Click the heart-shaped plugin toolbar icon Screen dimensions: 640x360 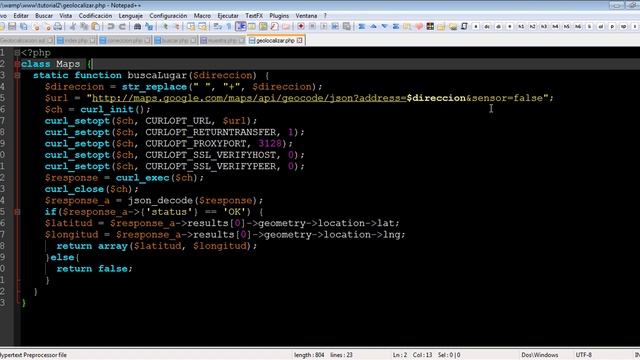tap(419, 27)
